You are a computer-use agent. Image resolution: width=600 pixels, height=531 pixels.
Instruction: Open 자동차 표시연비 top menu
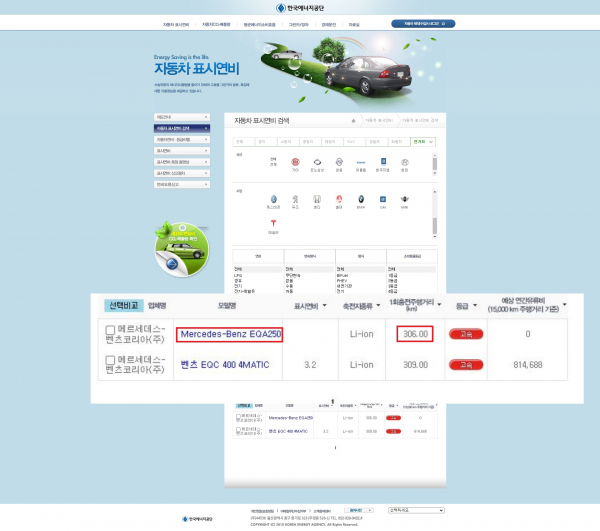pos(176,24)
